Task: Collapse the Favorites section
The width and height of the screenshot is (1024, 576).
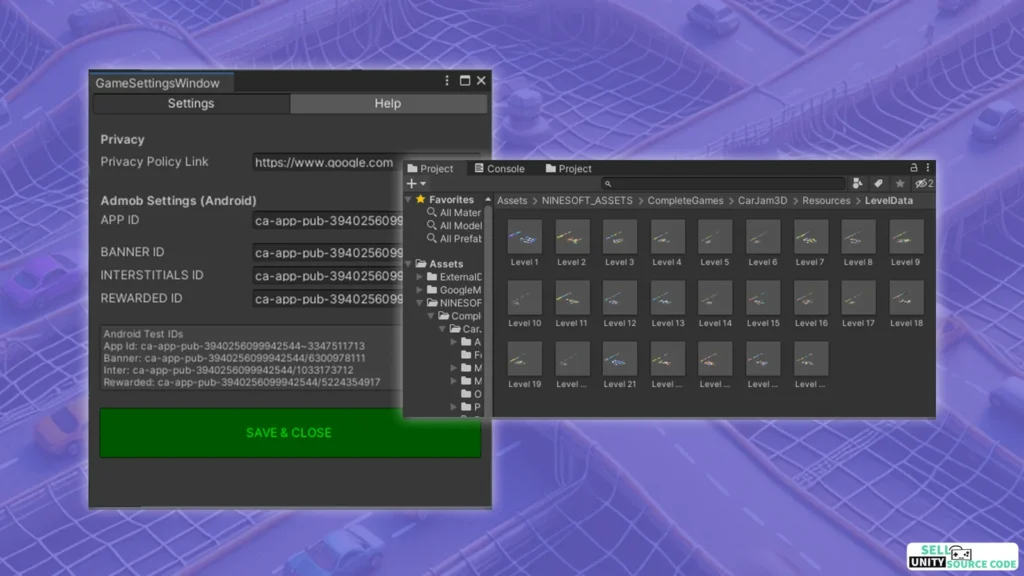Action: pos(408,199)
